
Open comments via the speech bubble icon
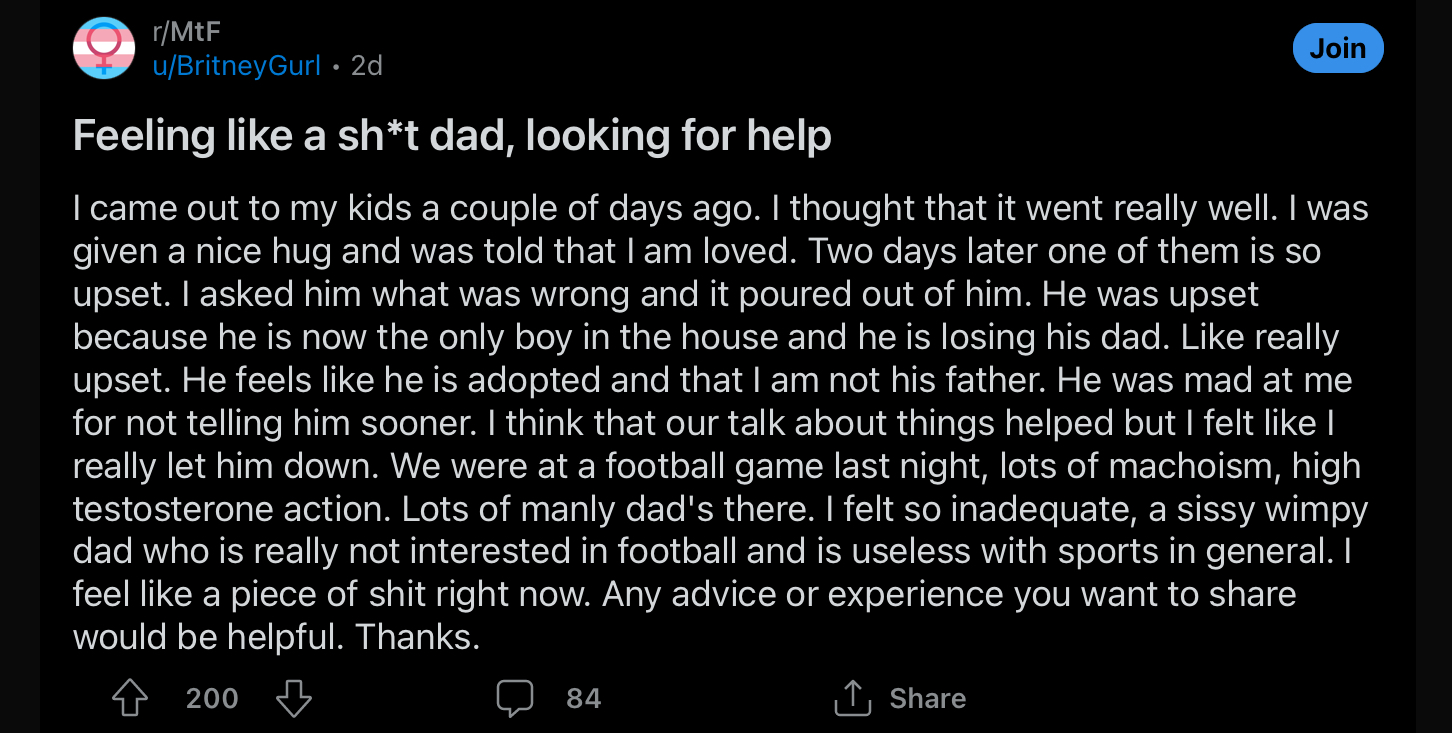point(515,698)
